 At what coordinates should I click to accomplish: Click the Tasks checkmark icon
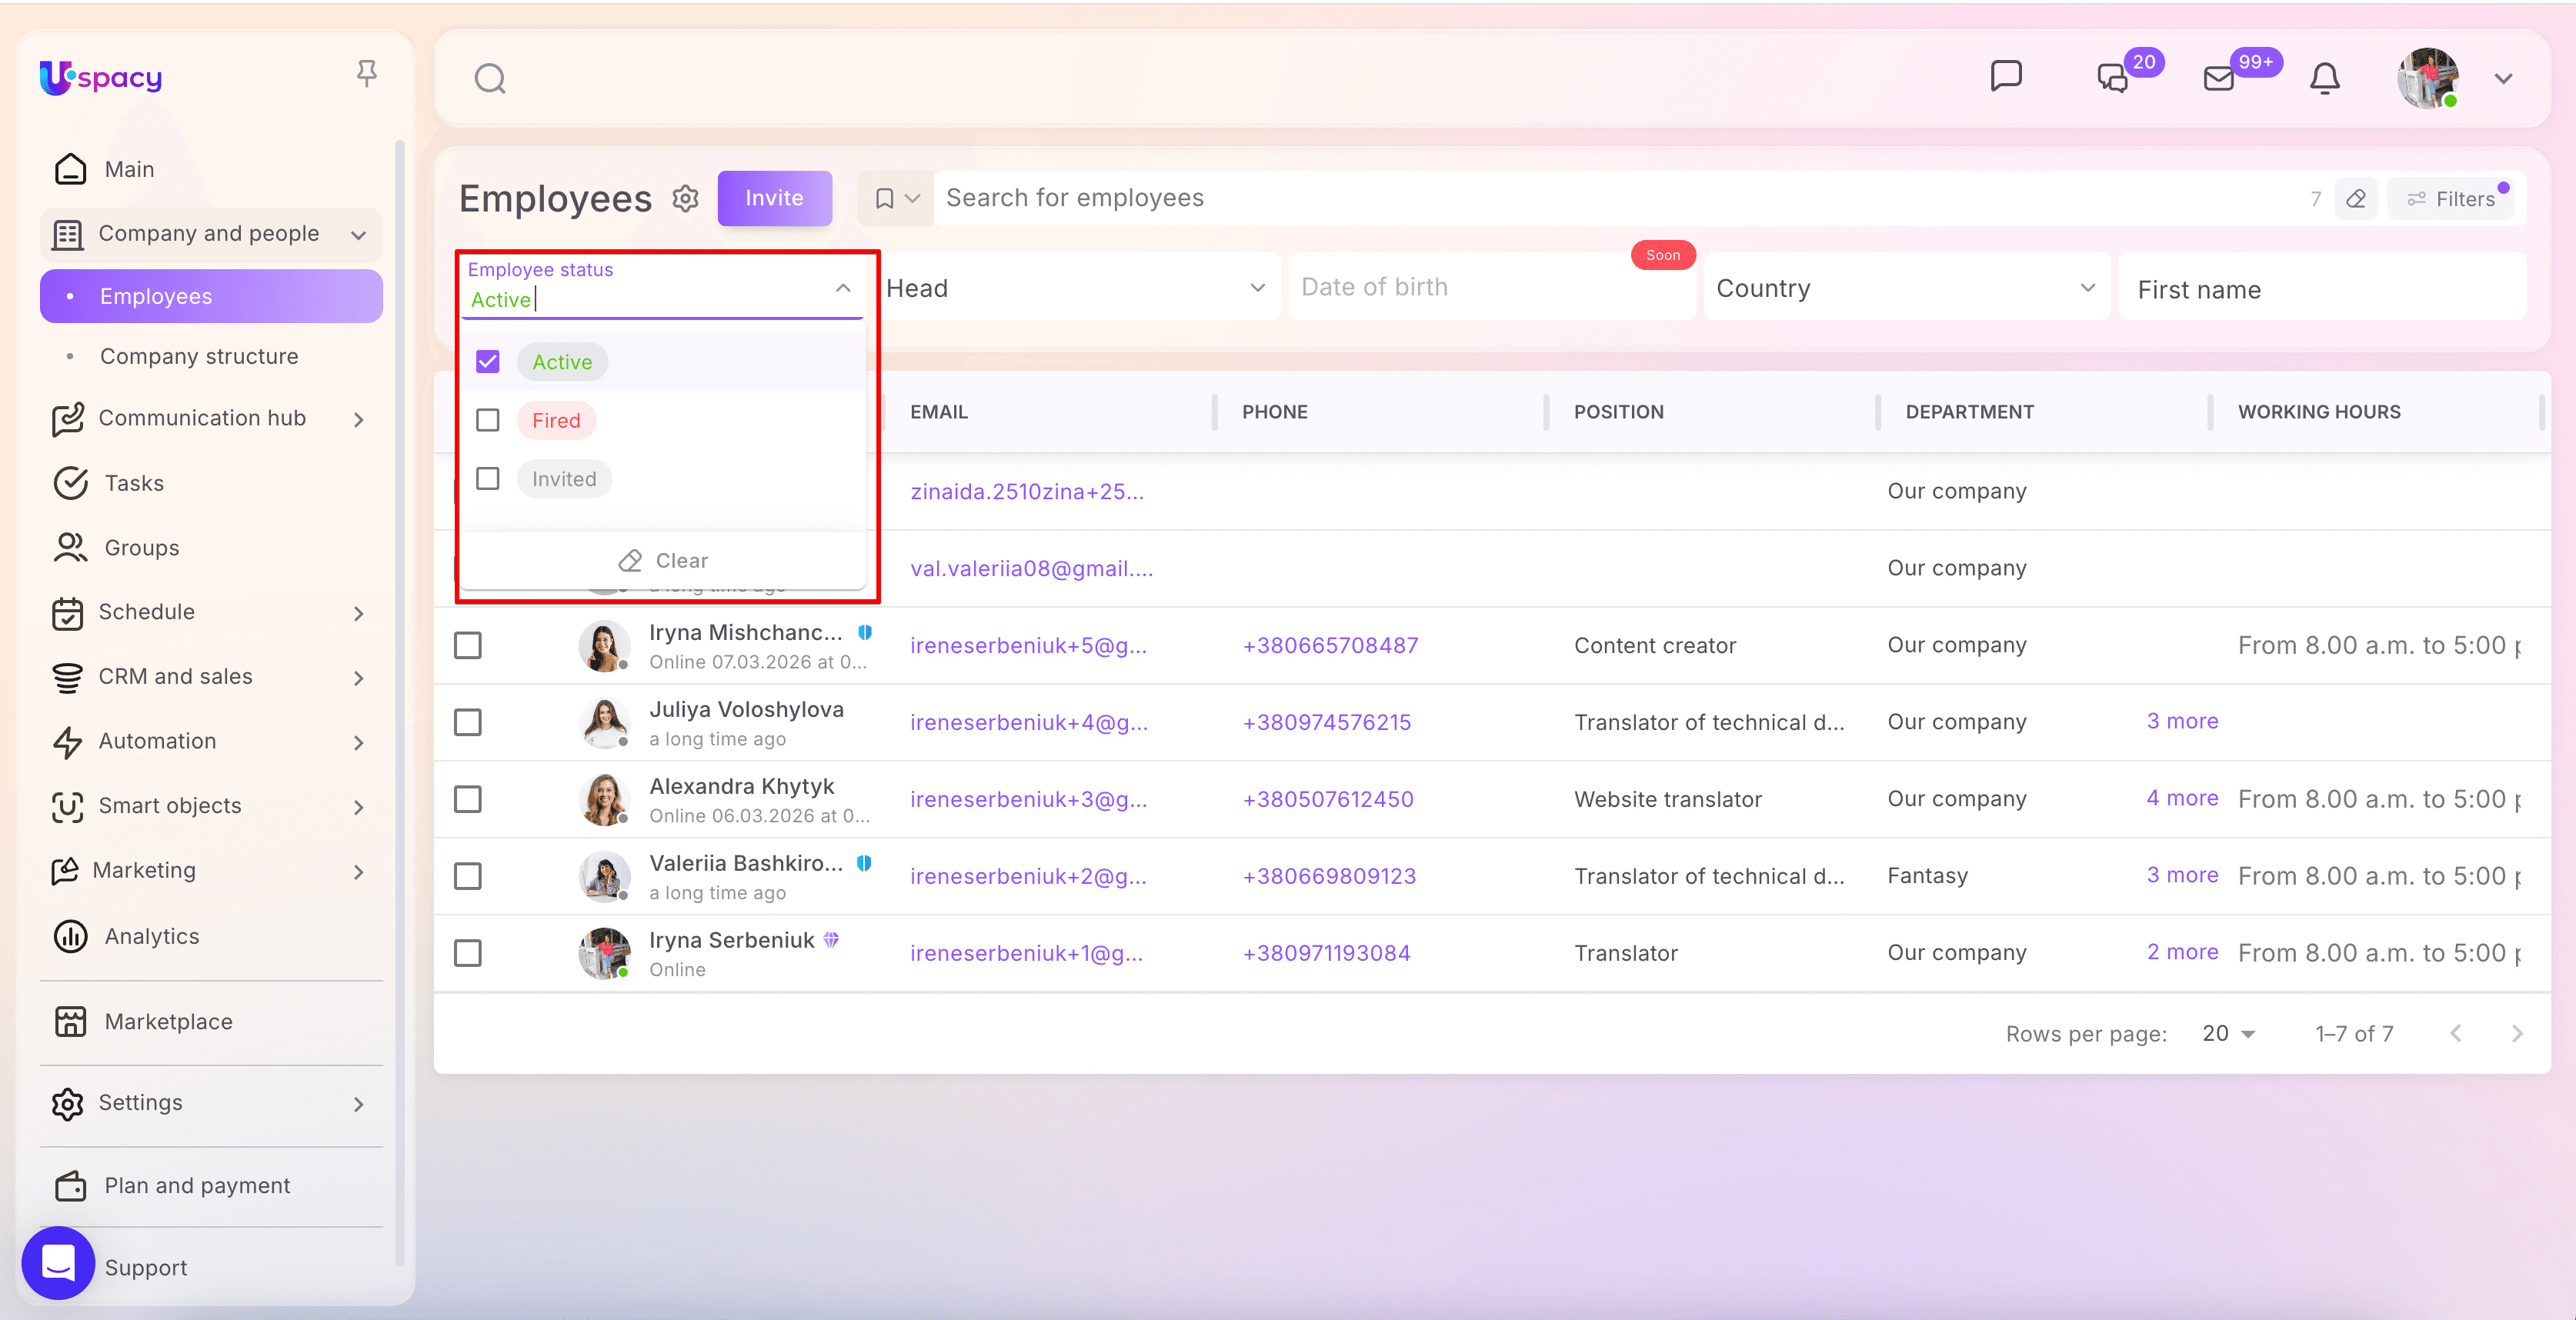[70, 483]
